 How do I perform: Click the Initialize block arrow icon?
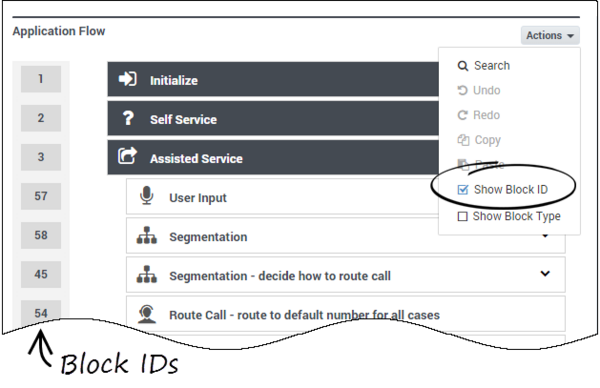tap(127, 79)
